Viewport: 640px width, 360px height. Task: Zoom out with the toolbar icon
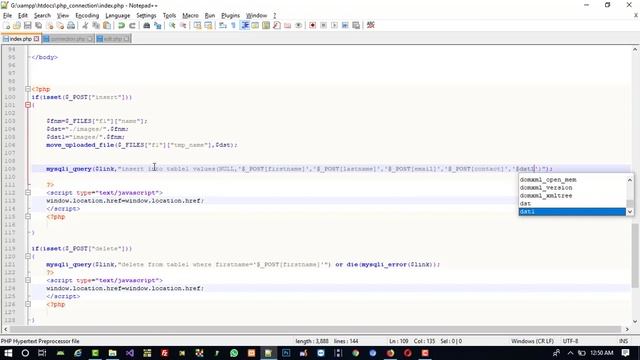[x=183, y=25]
